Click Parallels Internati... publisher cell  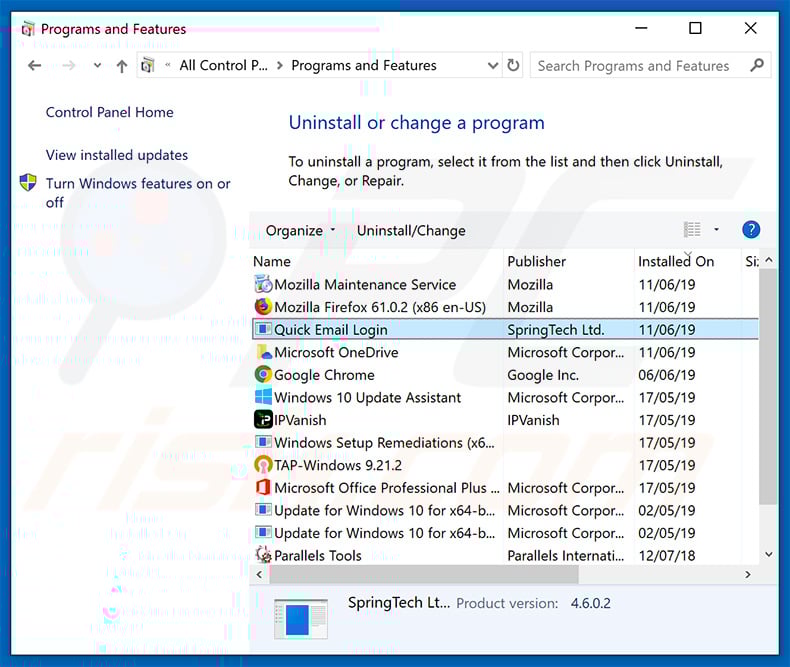coord(565,556)
